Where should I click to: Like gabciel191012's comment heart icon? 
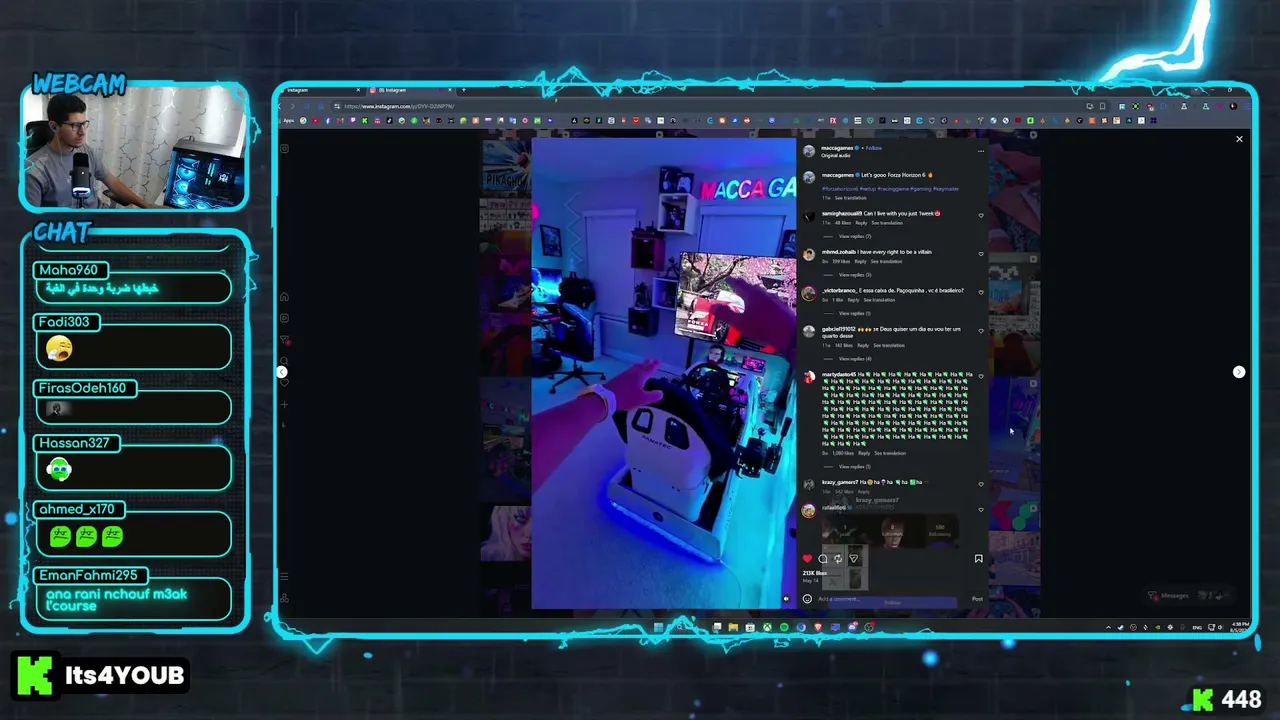981,331
